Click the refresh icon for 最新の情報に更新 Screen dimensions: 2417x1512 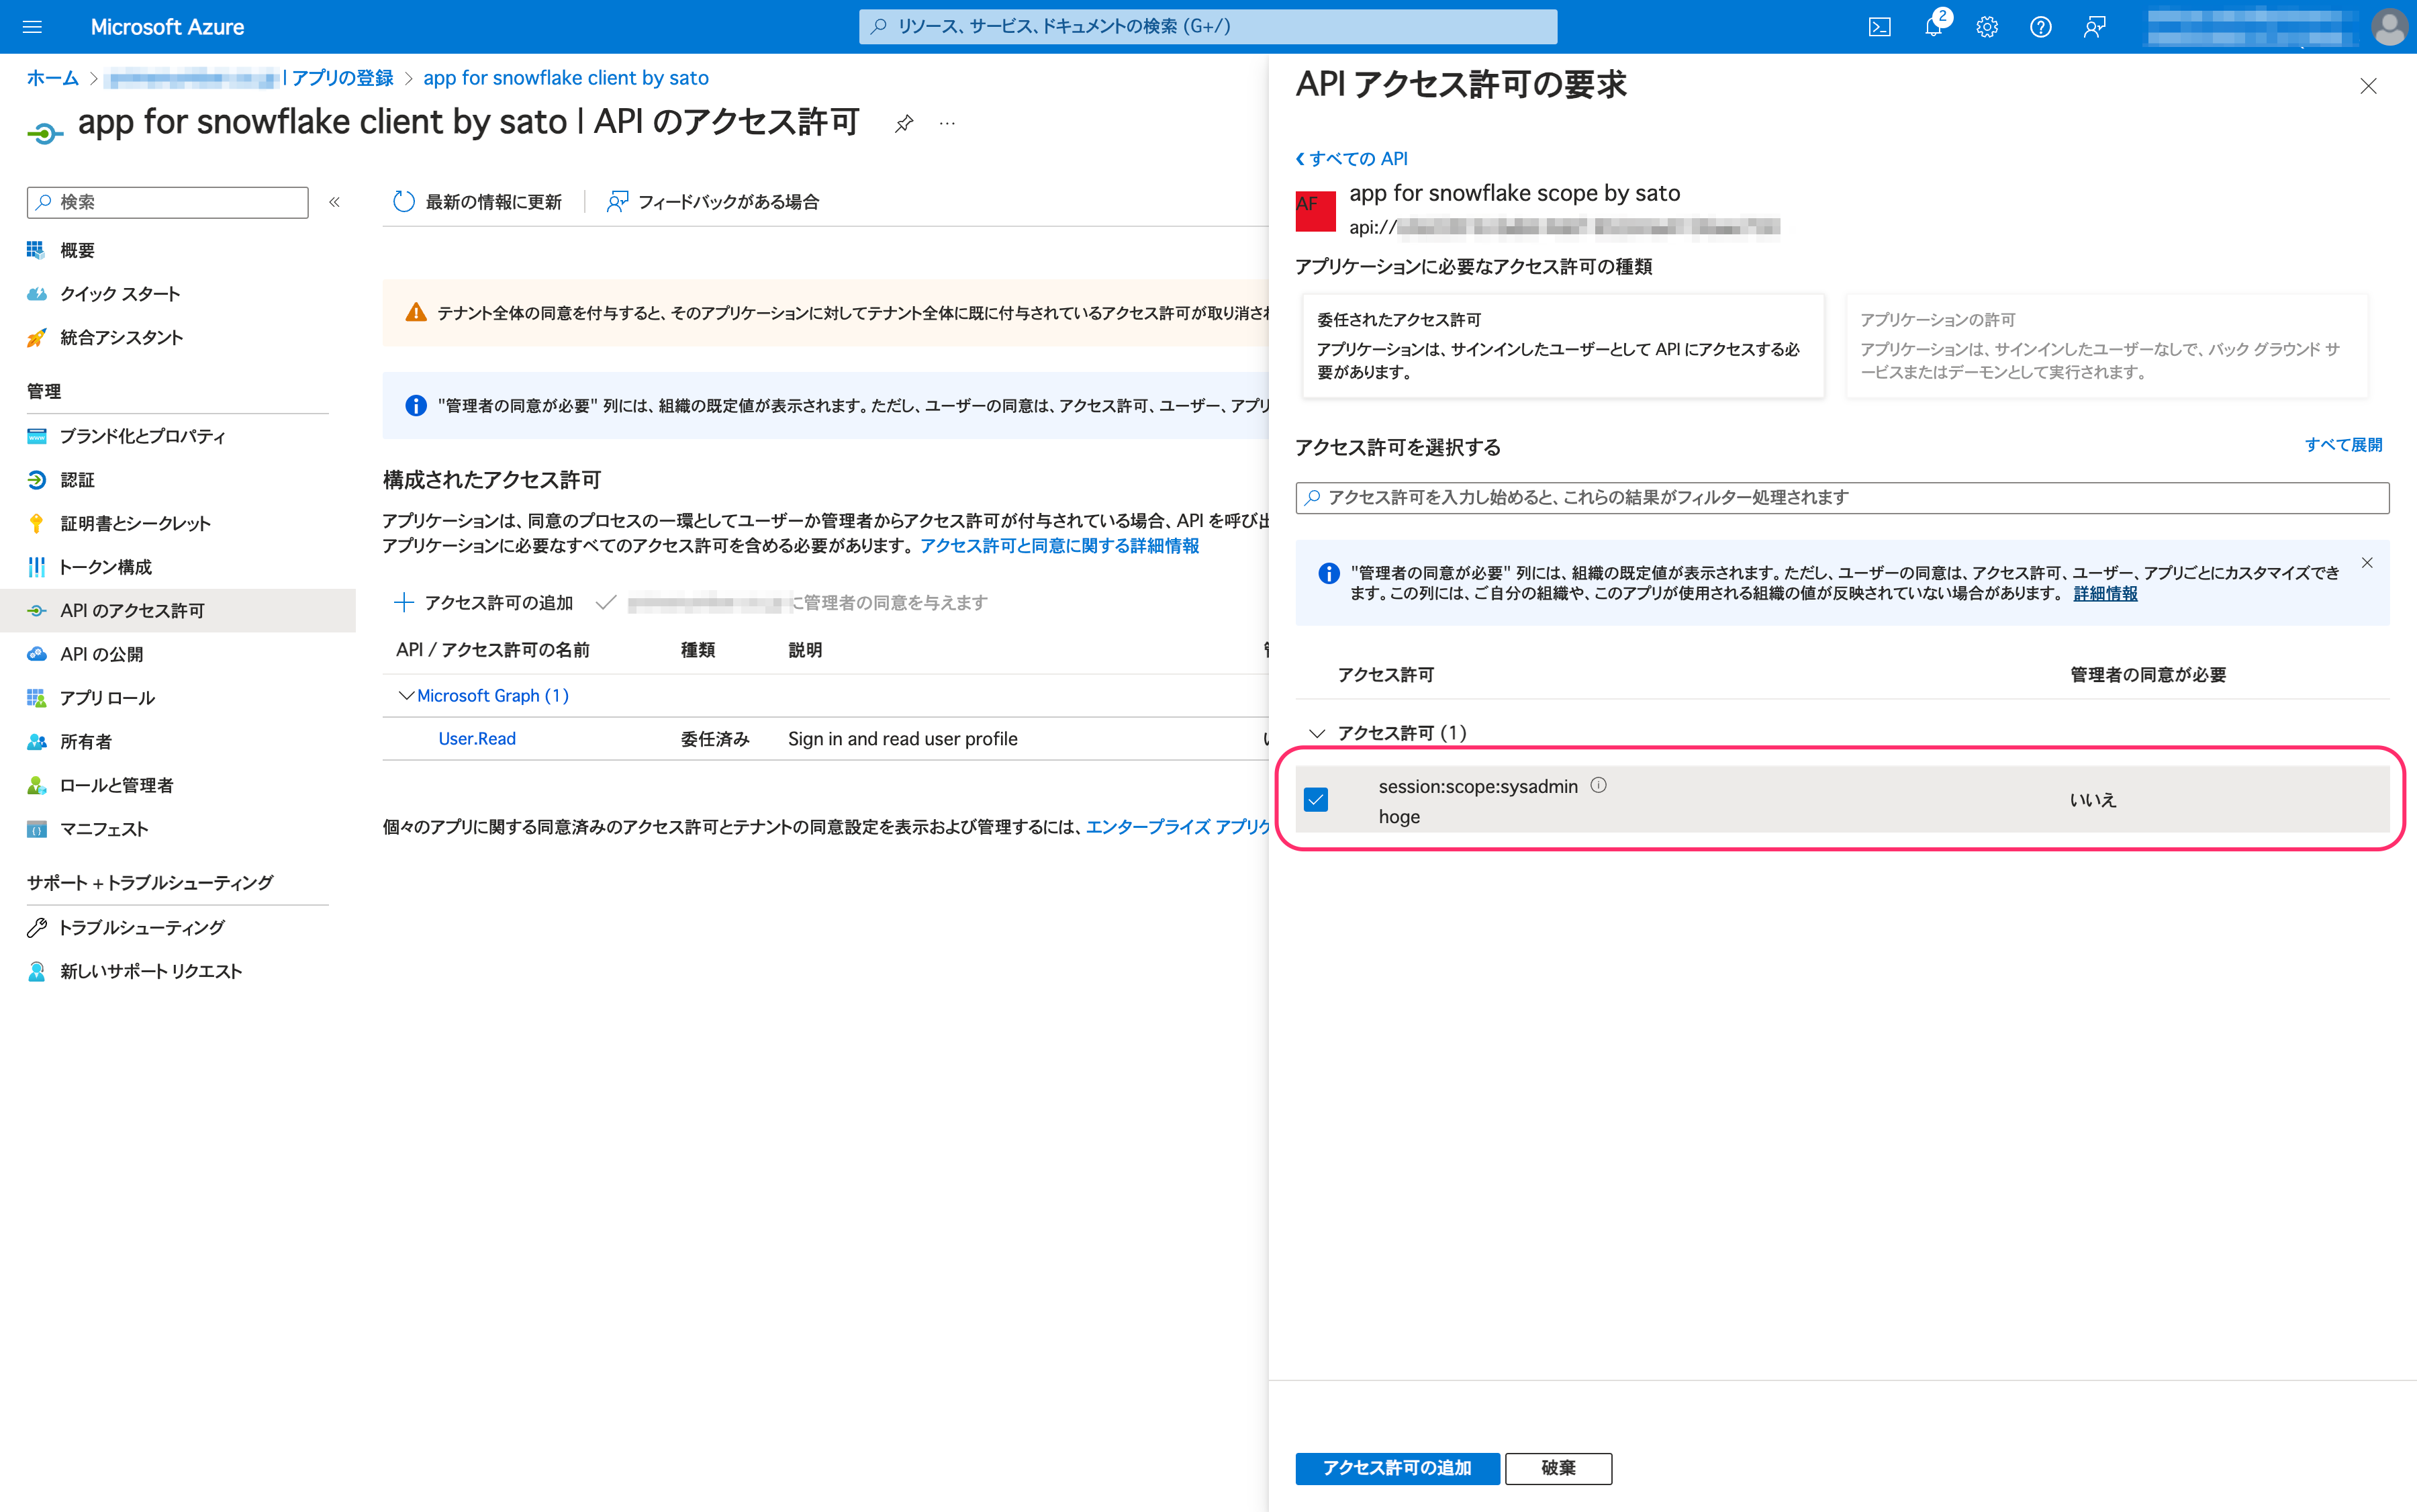404,202
